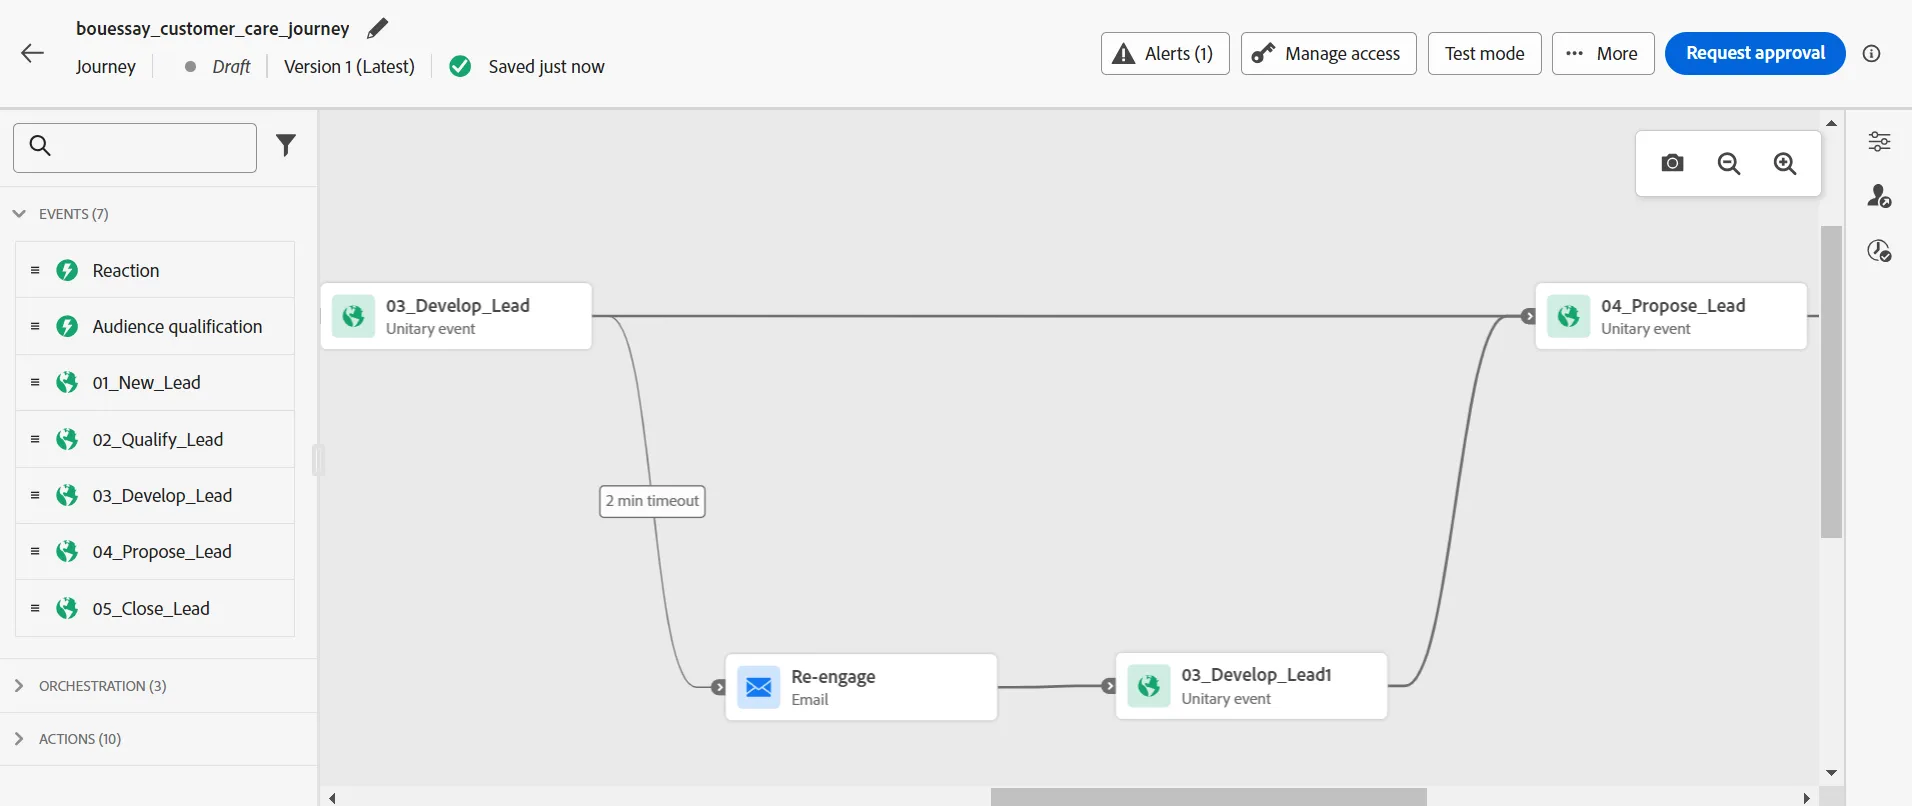Open journey properties settings icon
This screenshot has width=1912, height=806.
(x=1880, y=141)
